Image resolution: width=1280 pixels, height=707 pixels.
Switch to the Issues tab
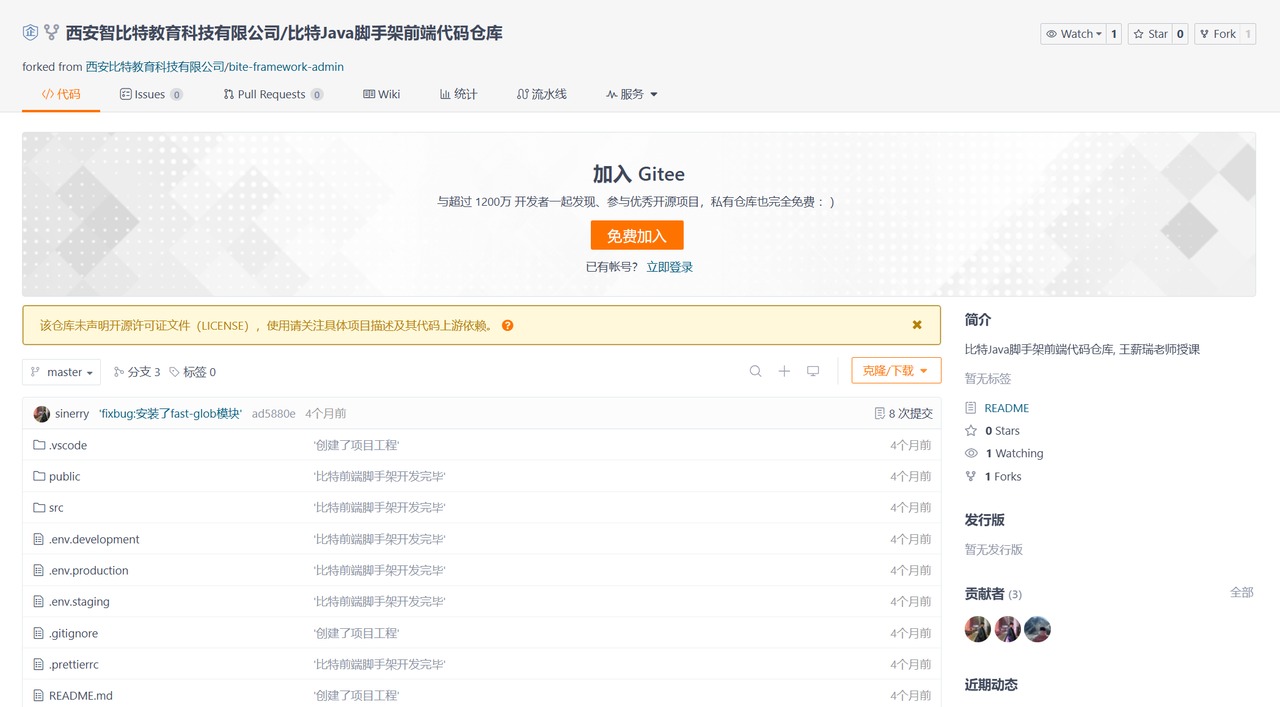click(151, 94)
